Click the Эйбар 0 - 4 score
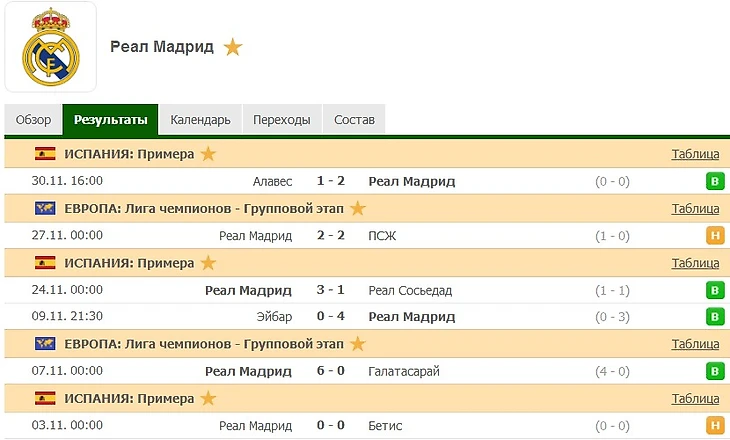 pyautogui.click(x=330, y=317)
